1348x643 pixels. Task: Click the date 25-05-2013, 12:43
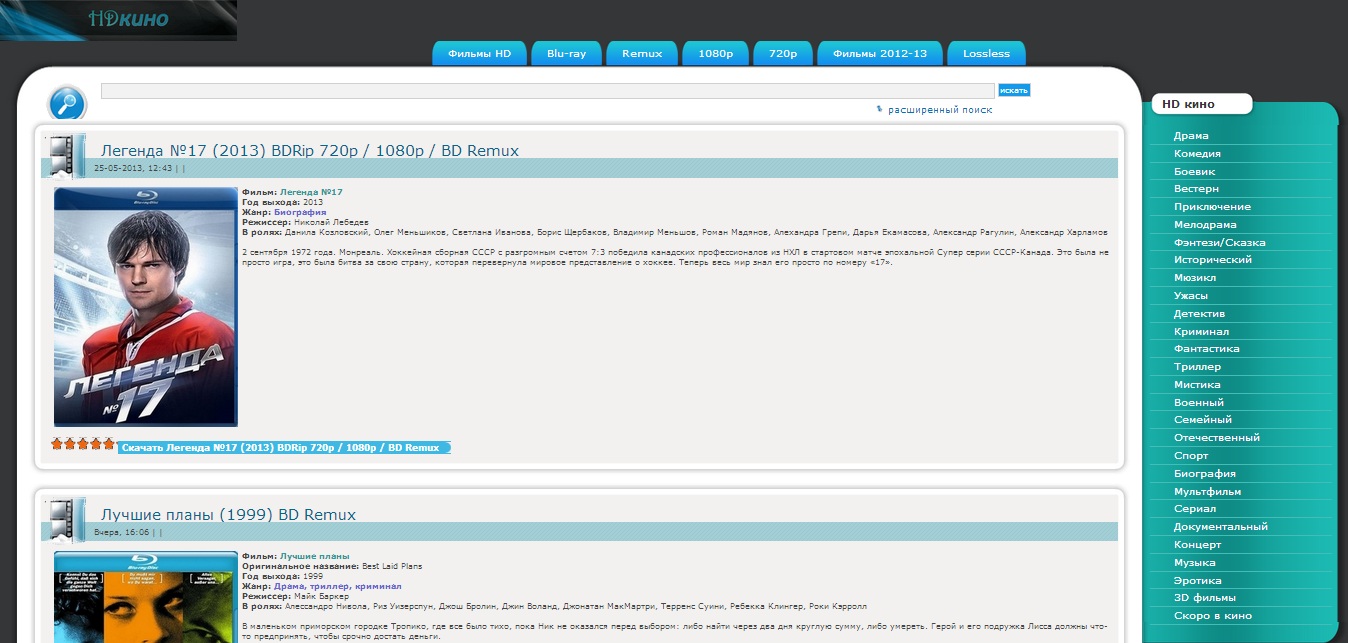tap(133, 168)
